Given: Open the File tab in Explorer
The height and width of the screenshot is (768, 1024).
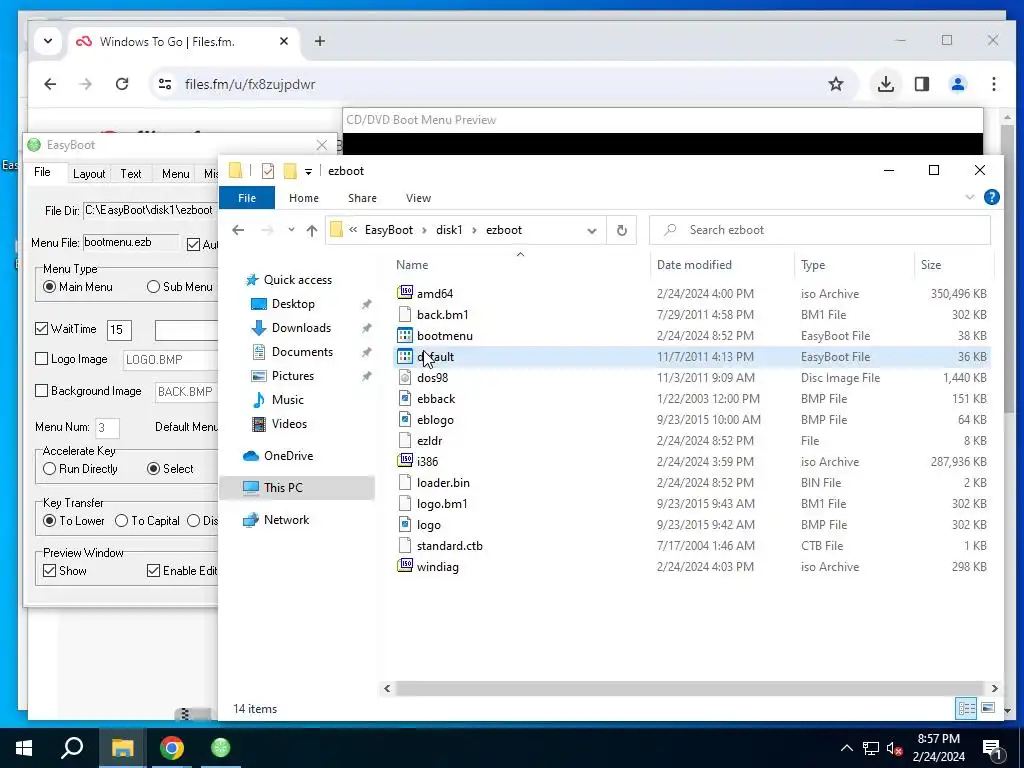Looking at the screenshot, I should point(247,198).
